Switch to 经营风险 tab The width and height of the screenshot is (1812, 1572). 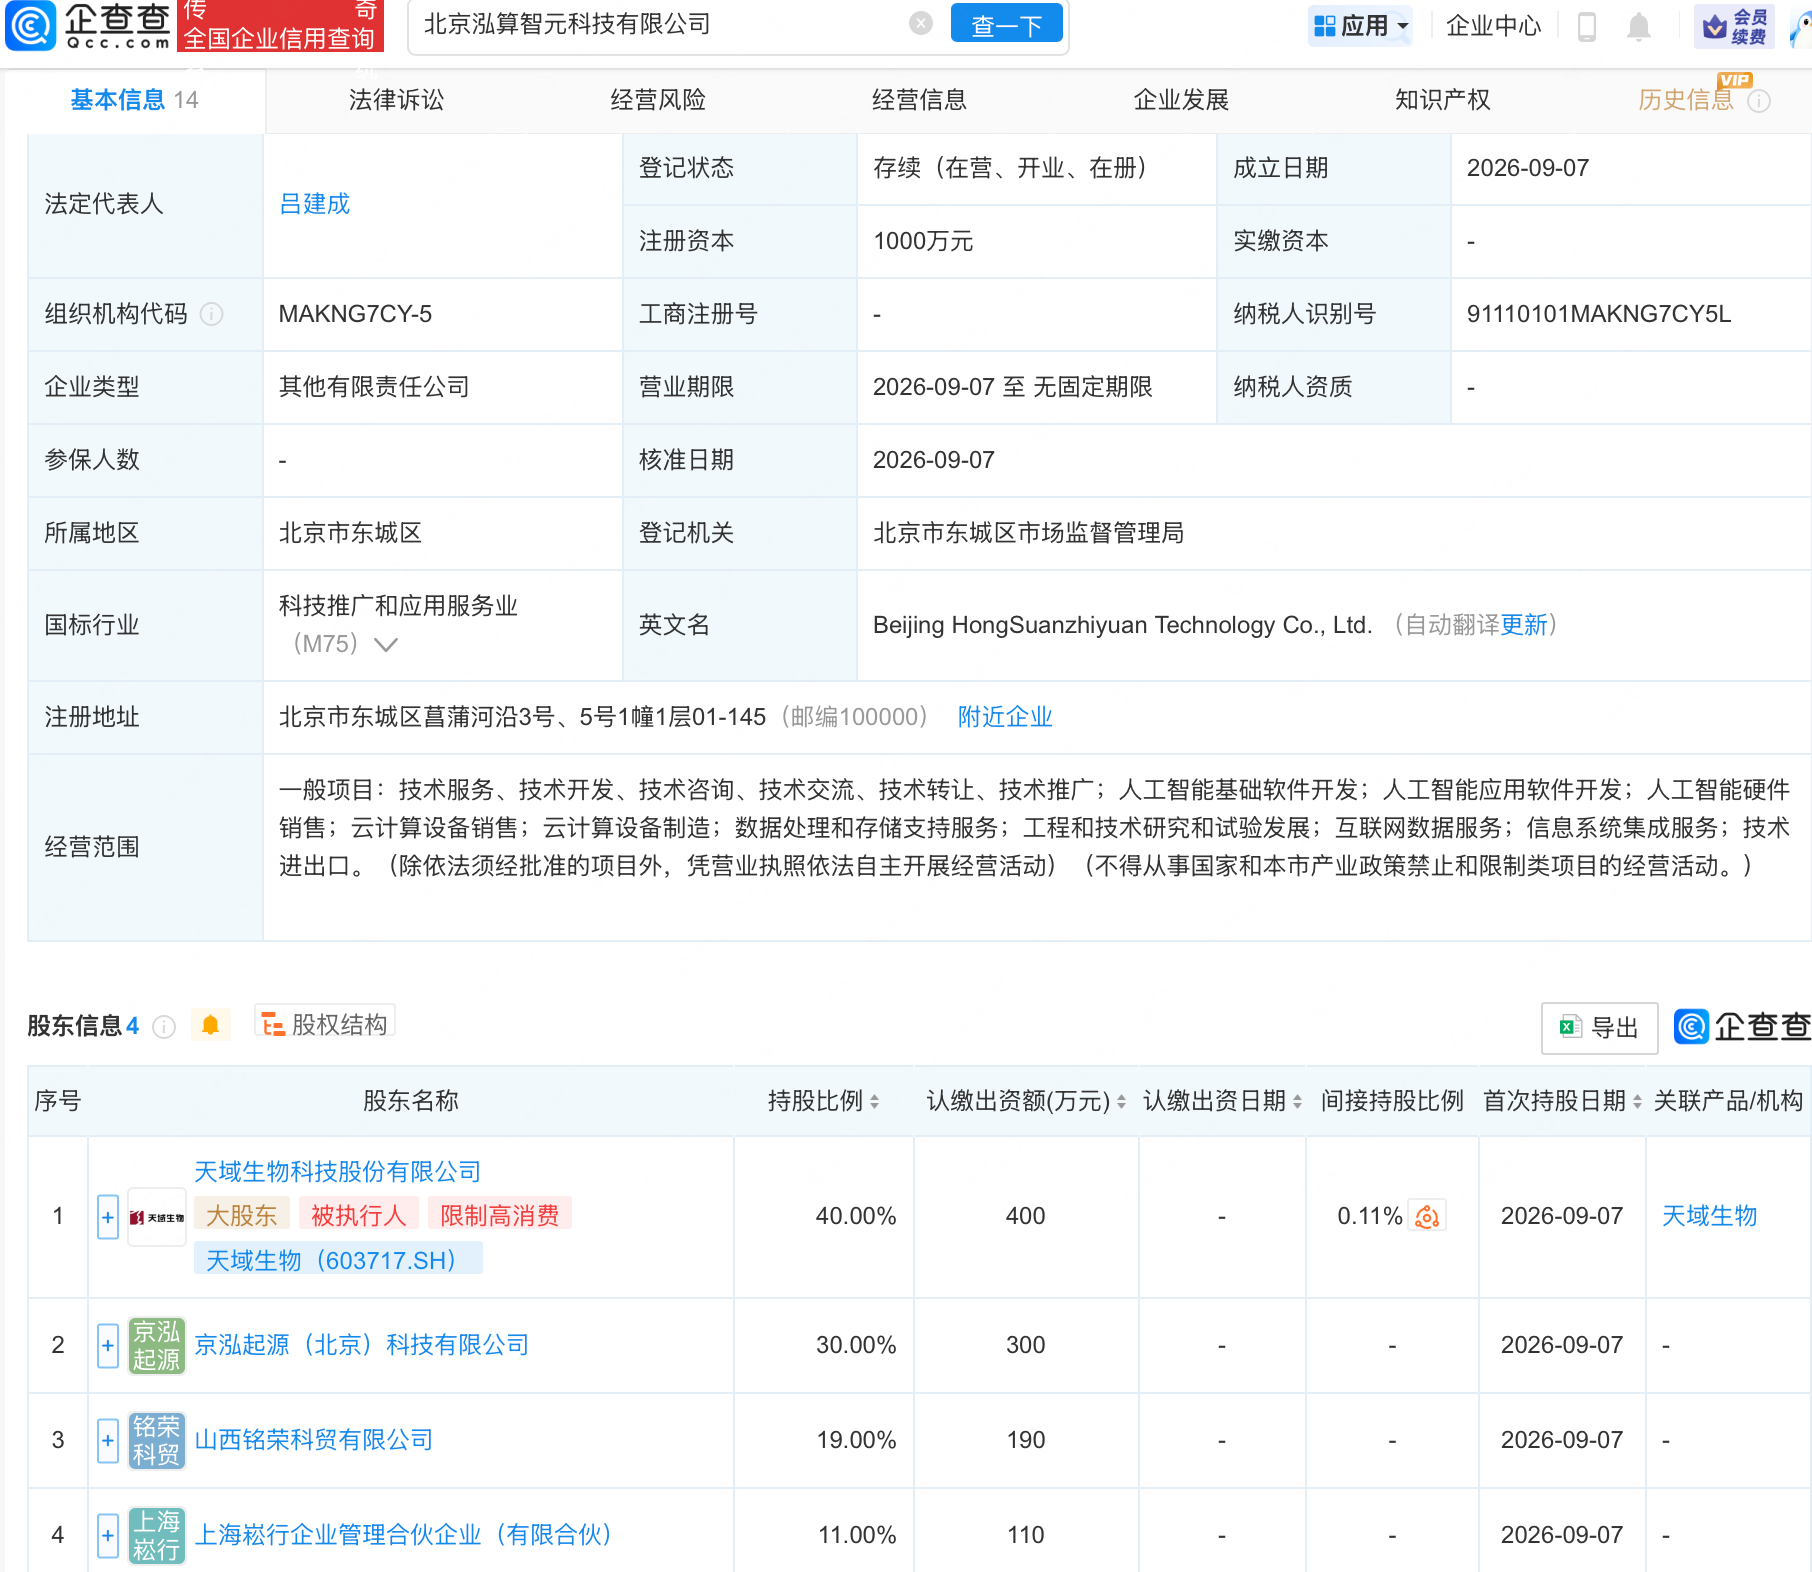pyautogui.click(x=658, y=100)
